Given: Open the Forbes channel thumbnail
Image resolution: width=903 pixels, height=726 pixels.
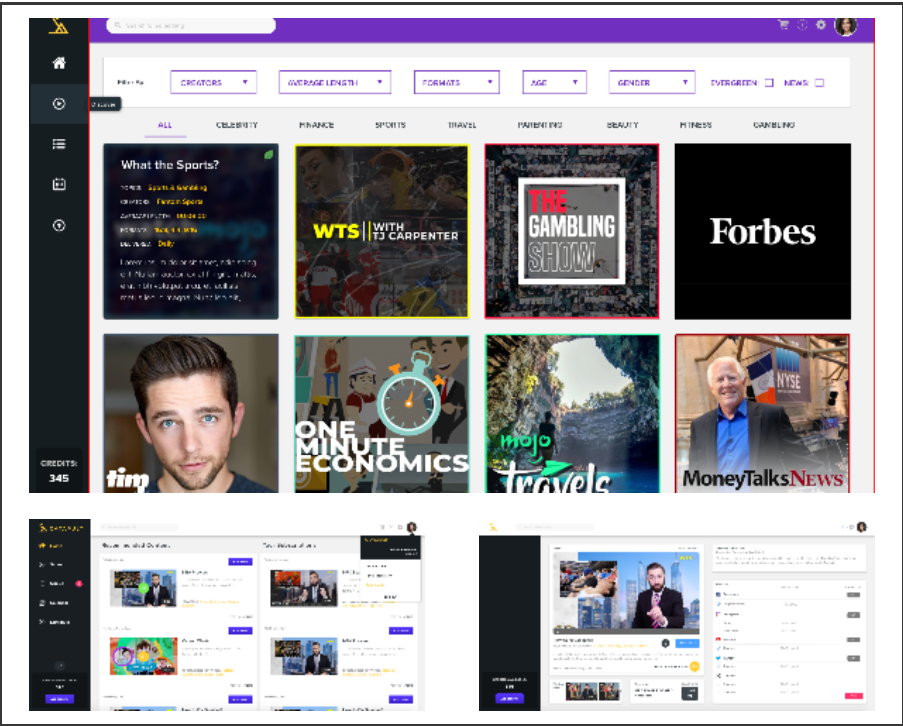Looking at the screenshot, I should pos(762,232).
